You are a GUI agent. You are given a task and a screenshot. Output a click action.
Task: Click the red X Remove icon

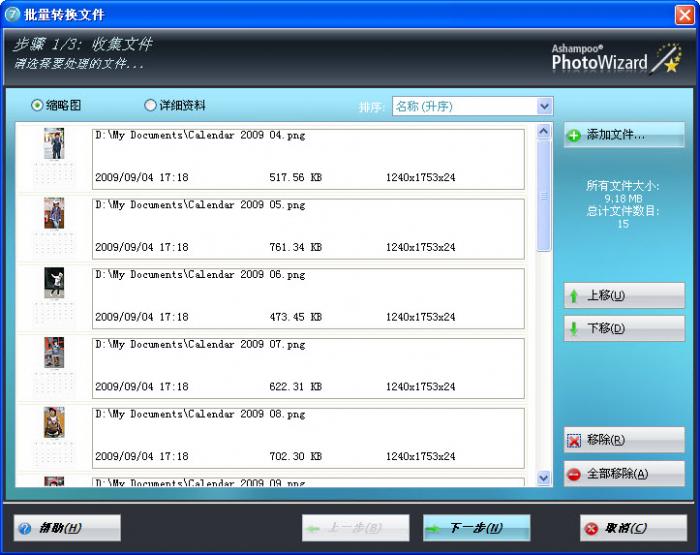coord(574,440)
